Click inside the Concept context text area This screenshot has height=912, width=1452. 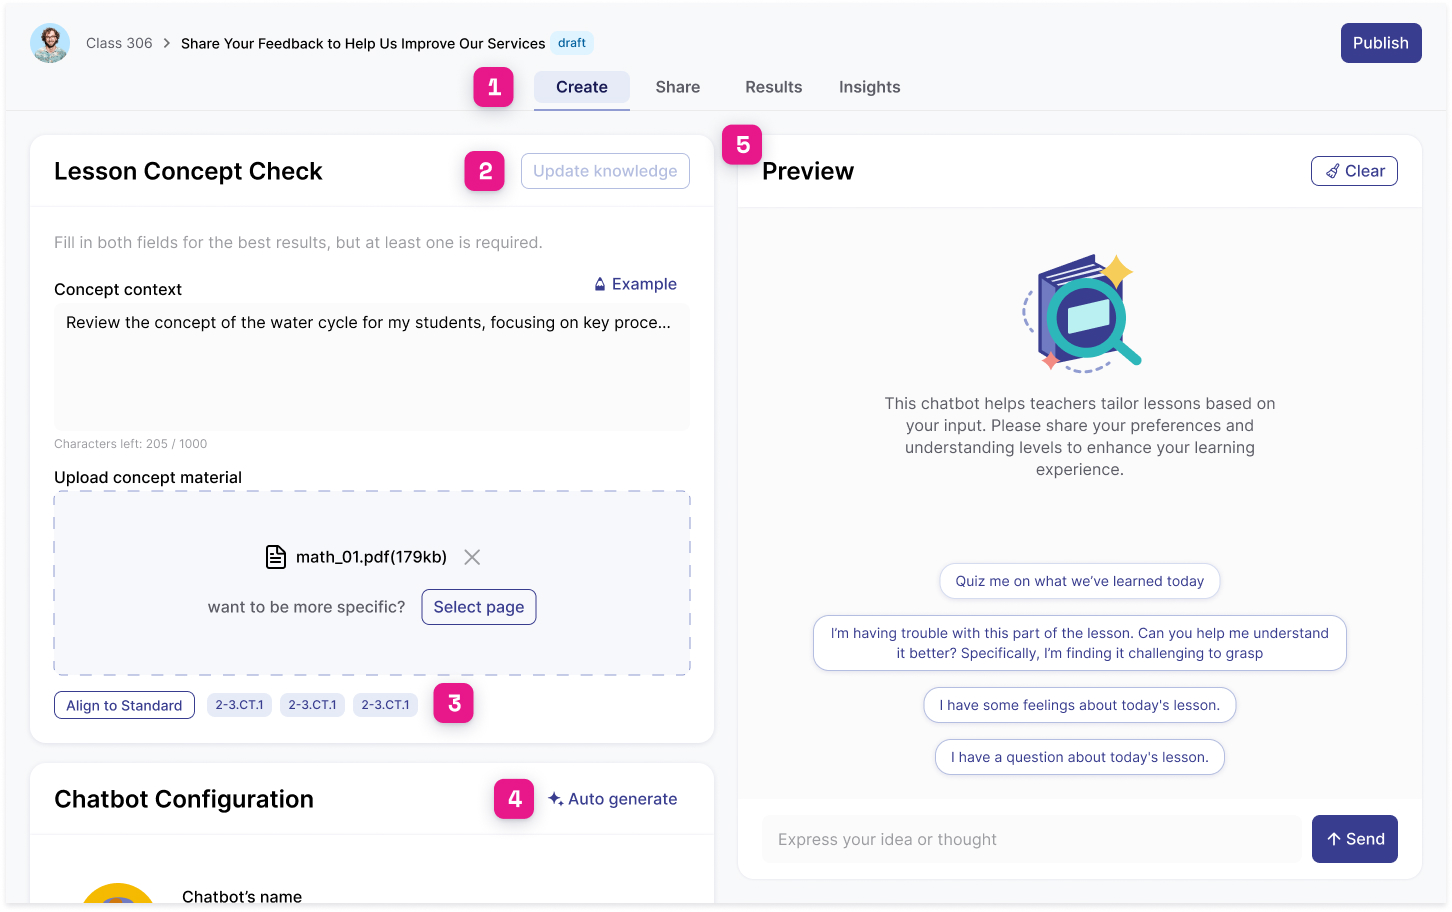tap(371, 368)
